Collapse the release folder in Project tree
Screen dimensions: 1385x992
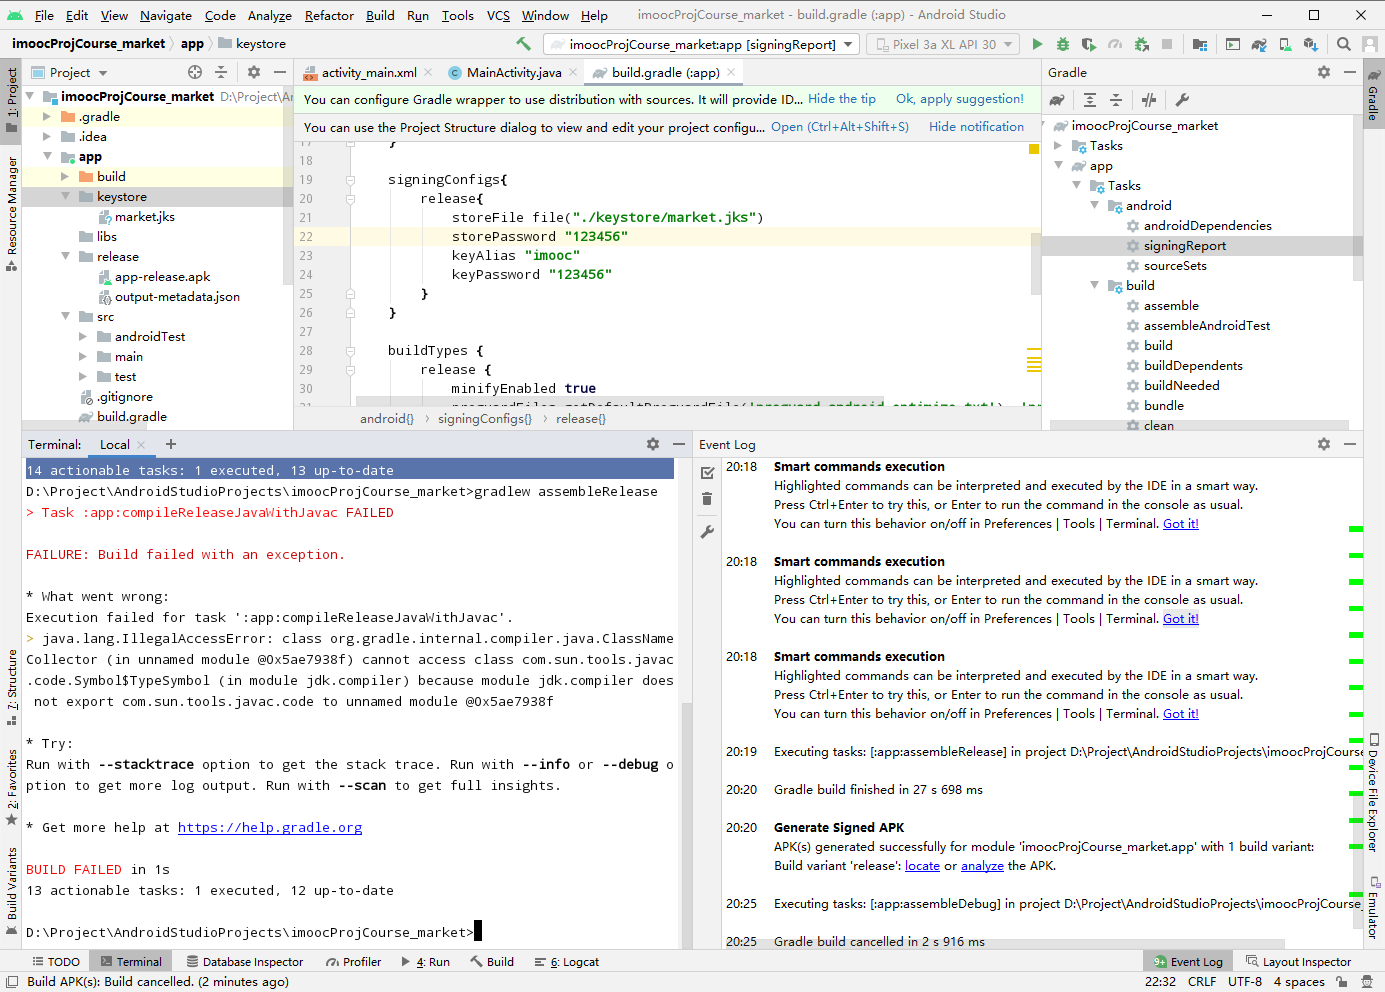(x=65, y=257)
